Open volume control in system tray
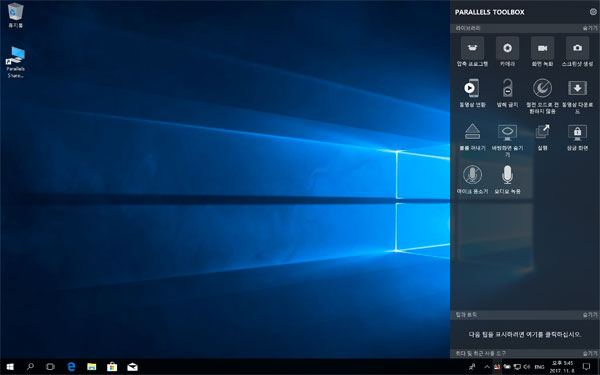Viewport: 600px width, 375px height. (x=527, y=367)
